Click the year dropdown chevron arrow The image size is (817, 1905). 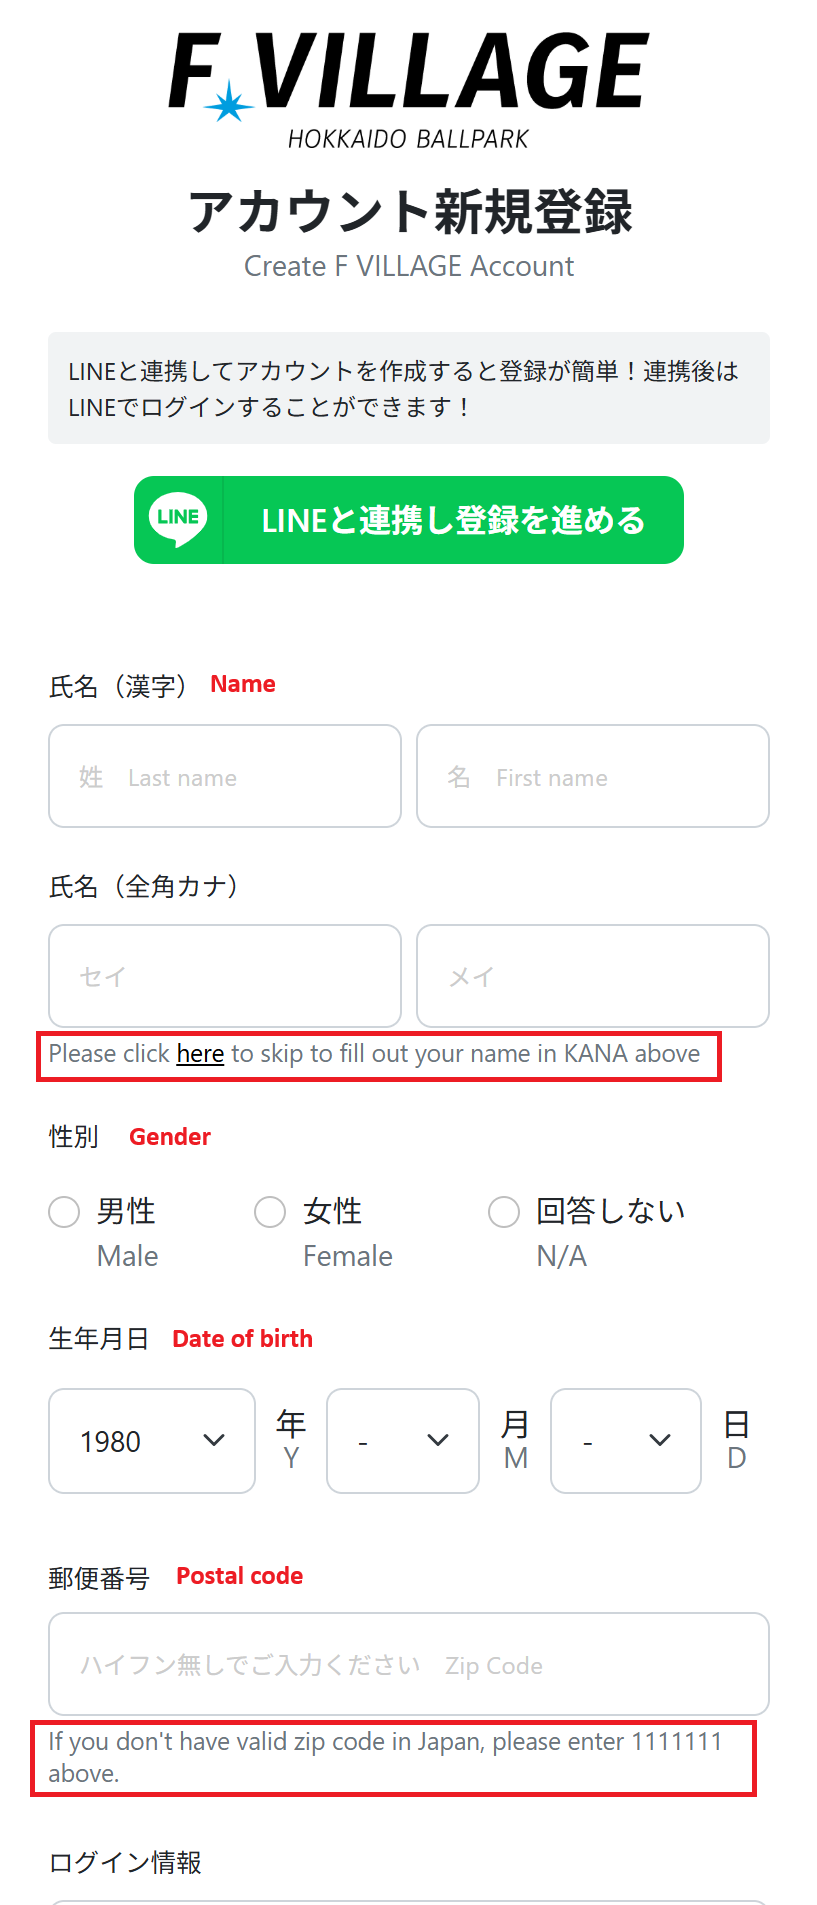pos(214,1441)
